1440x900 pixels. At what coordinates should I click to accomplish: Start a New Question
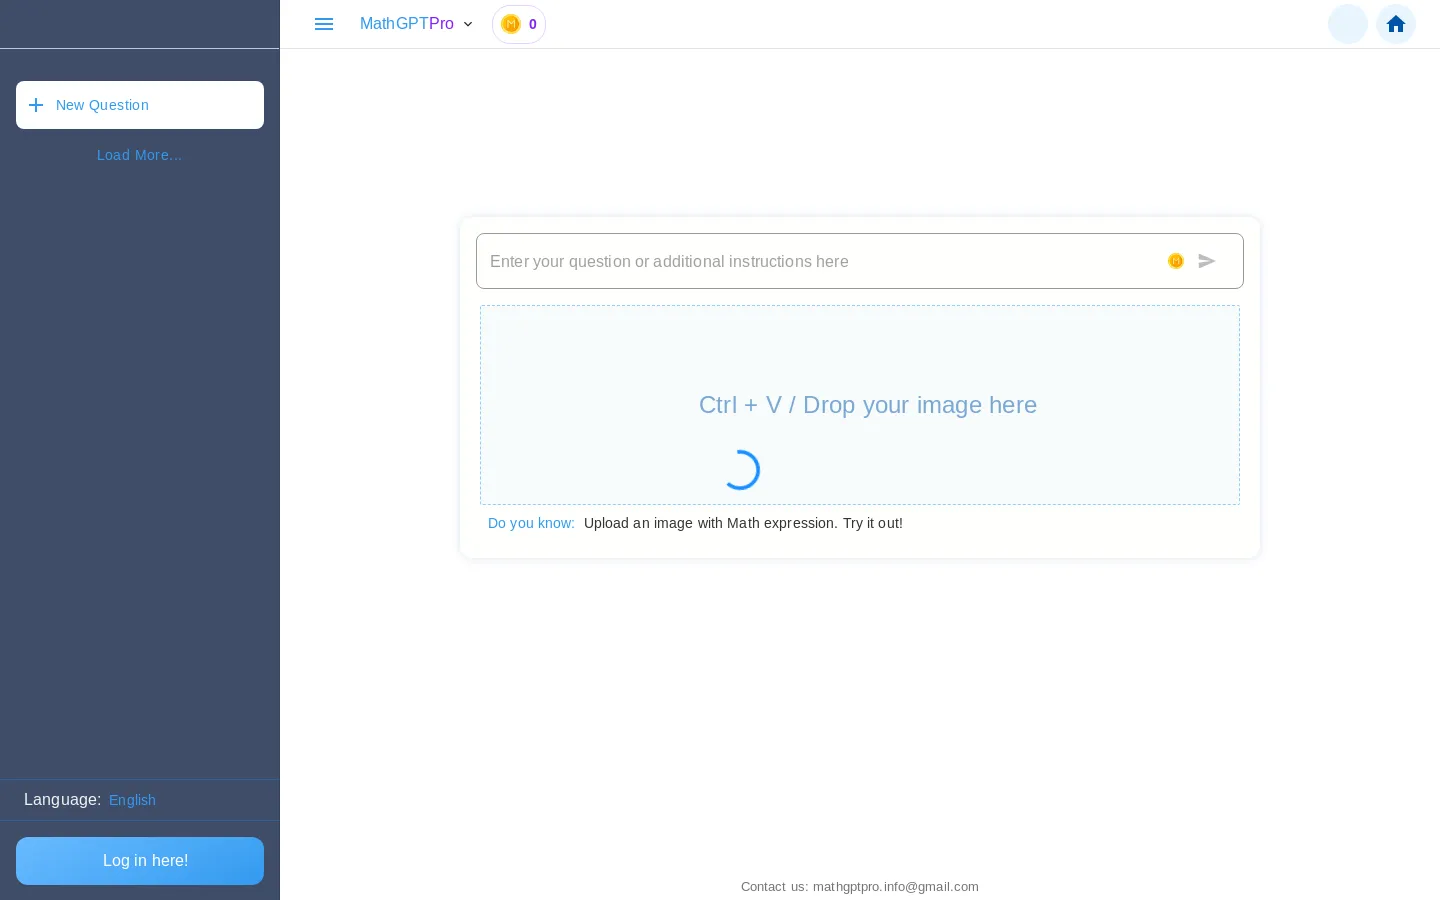coord(140,105)
